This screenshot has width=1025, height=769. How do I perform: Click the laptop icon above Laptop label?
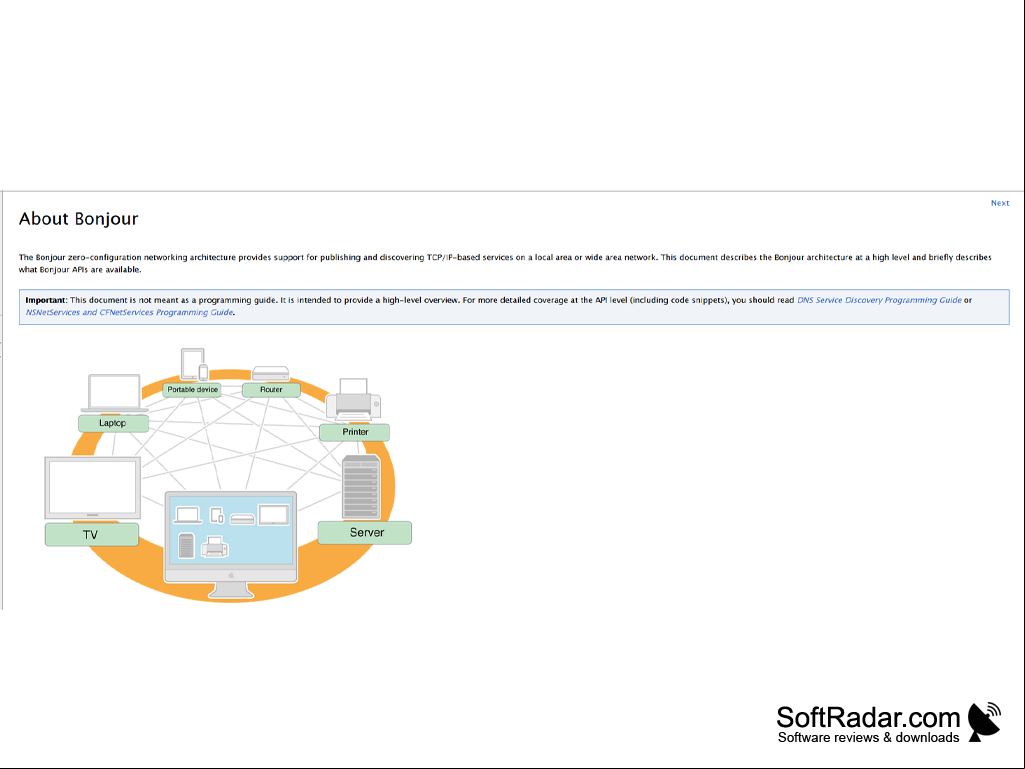point(114,393)
